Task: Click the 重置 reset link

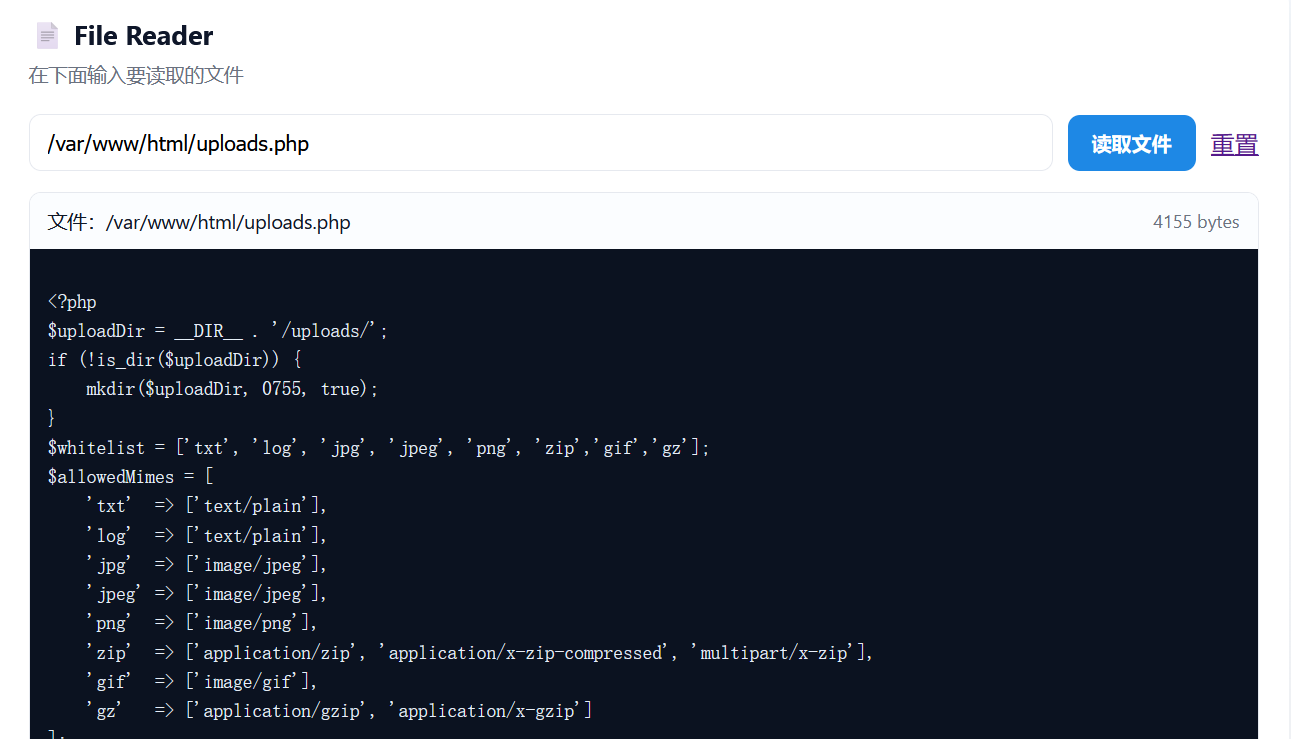Action: [1234, 144]
